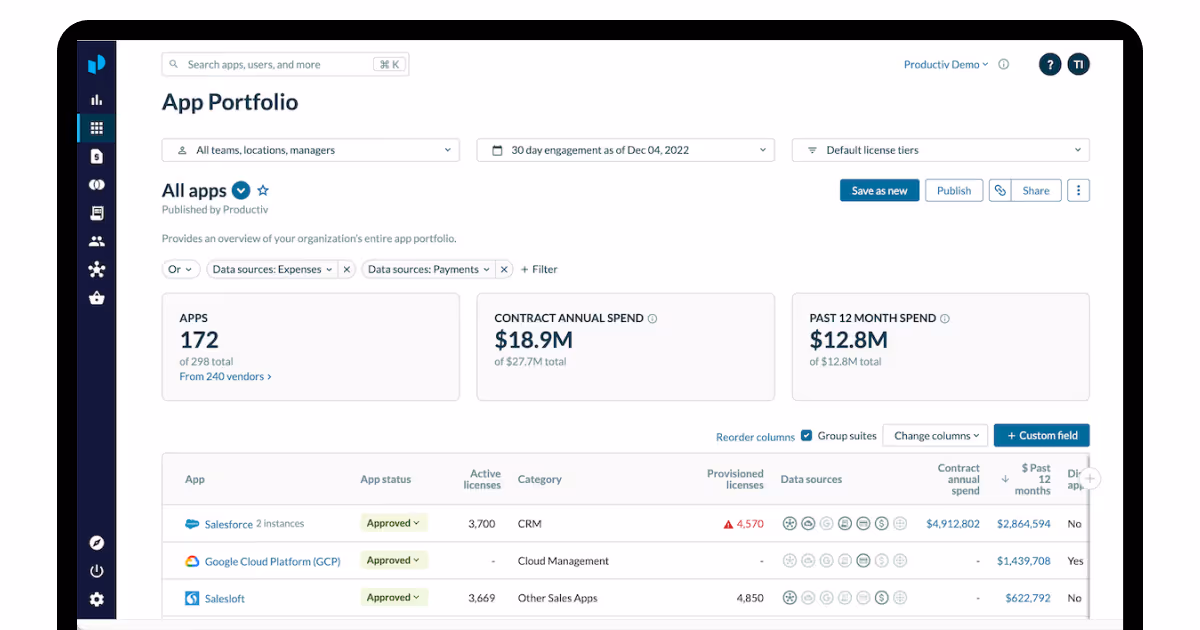Open the Productiv Demo account dropdown

click(946, 64)
